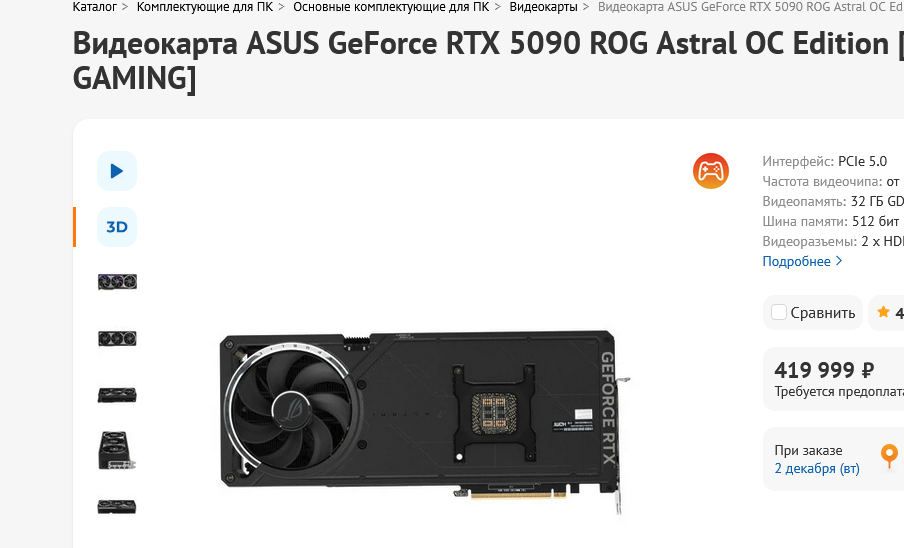
Task: Select second thumbnail showing front fans
Action: [117, 338]
